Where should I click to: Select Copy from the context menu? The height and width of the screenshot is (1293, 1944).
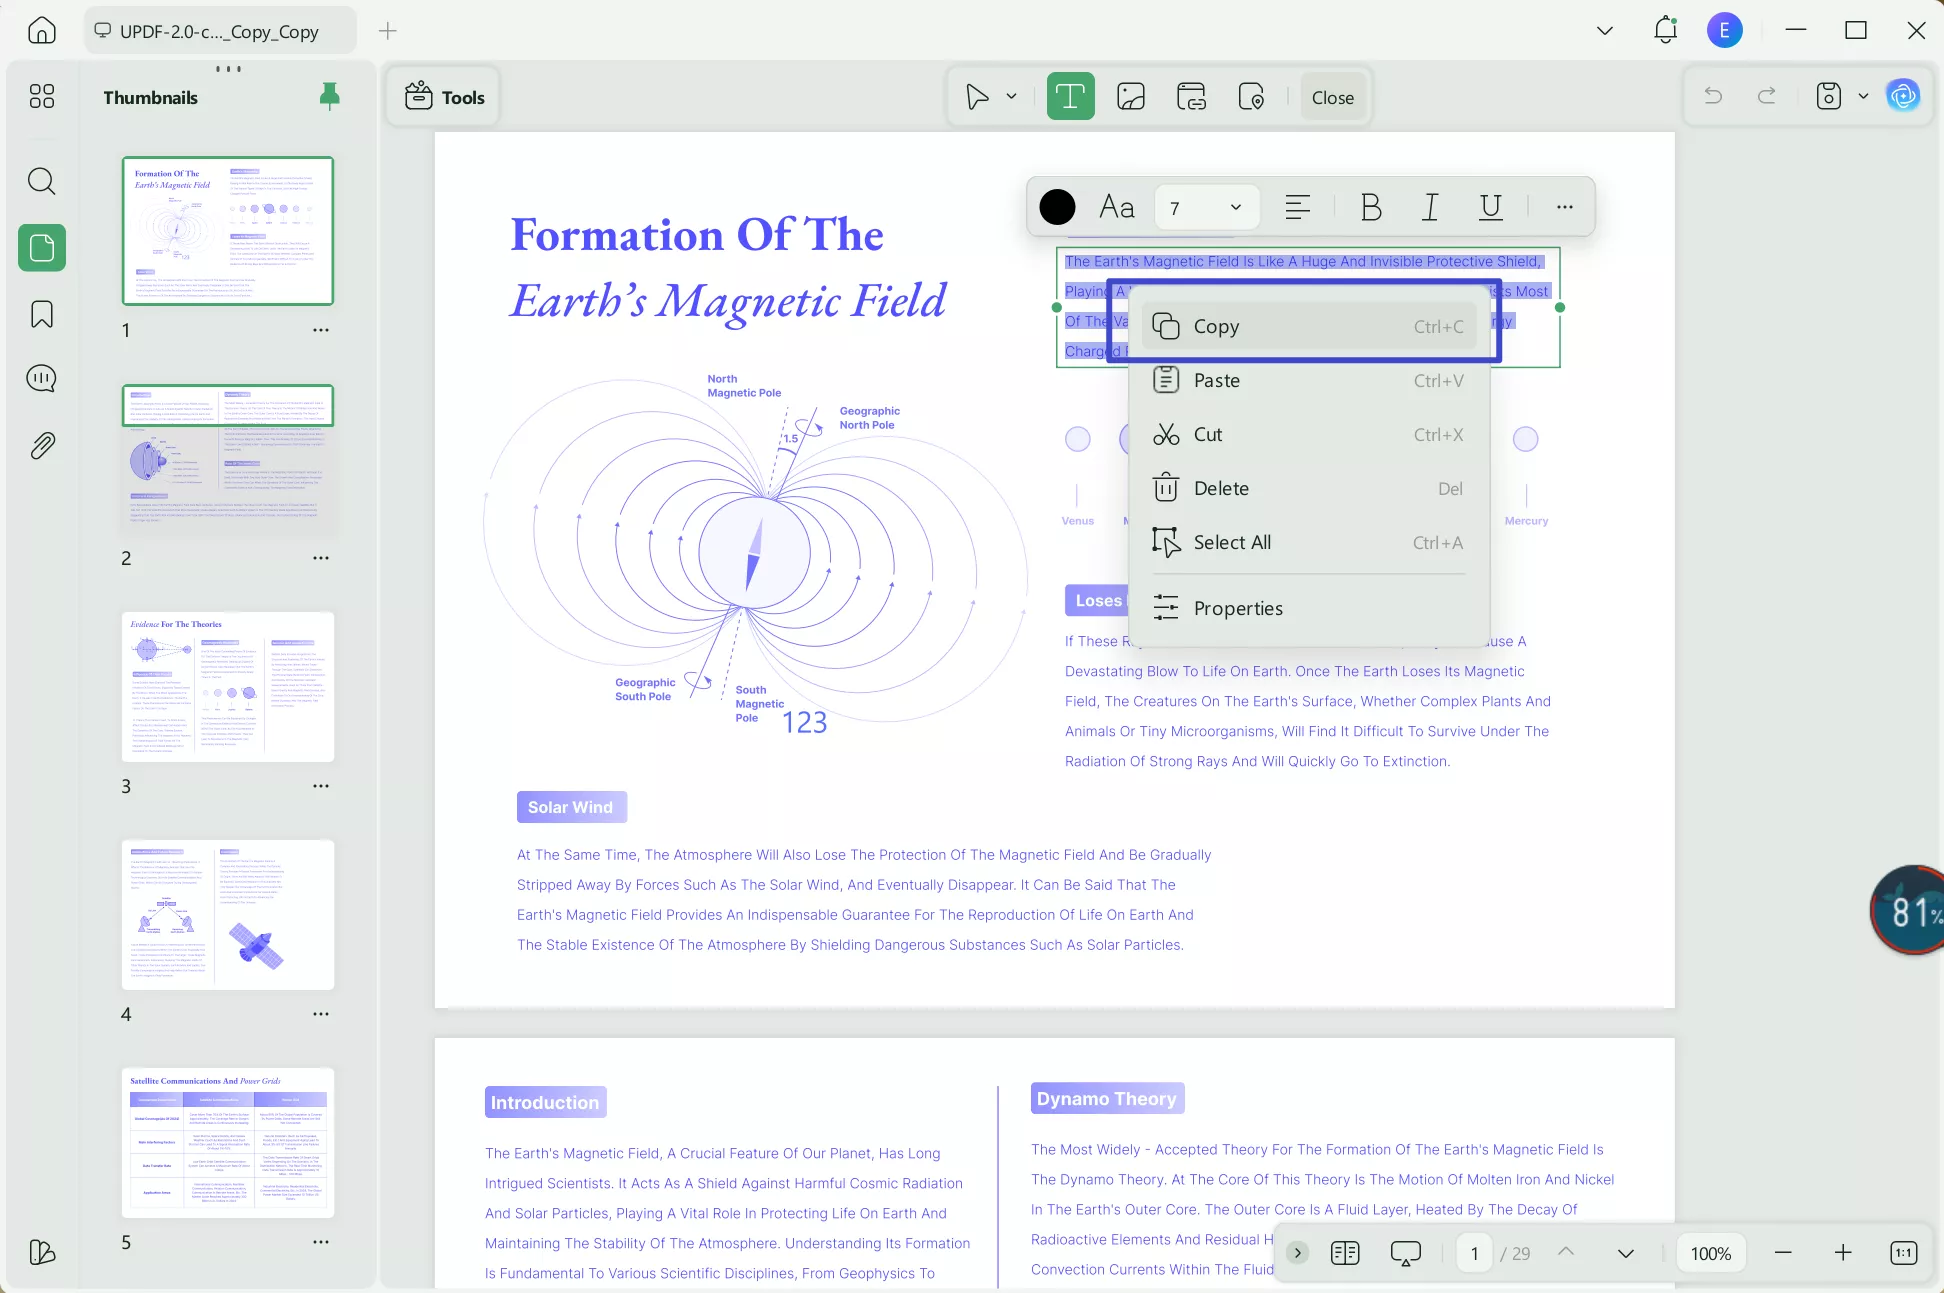1218,326
